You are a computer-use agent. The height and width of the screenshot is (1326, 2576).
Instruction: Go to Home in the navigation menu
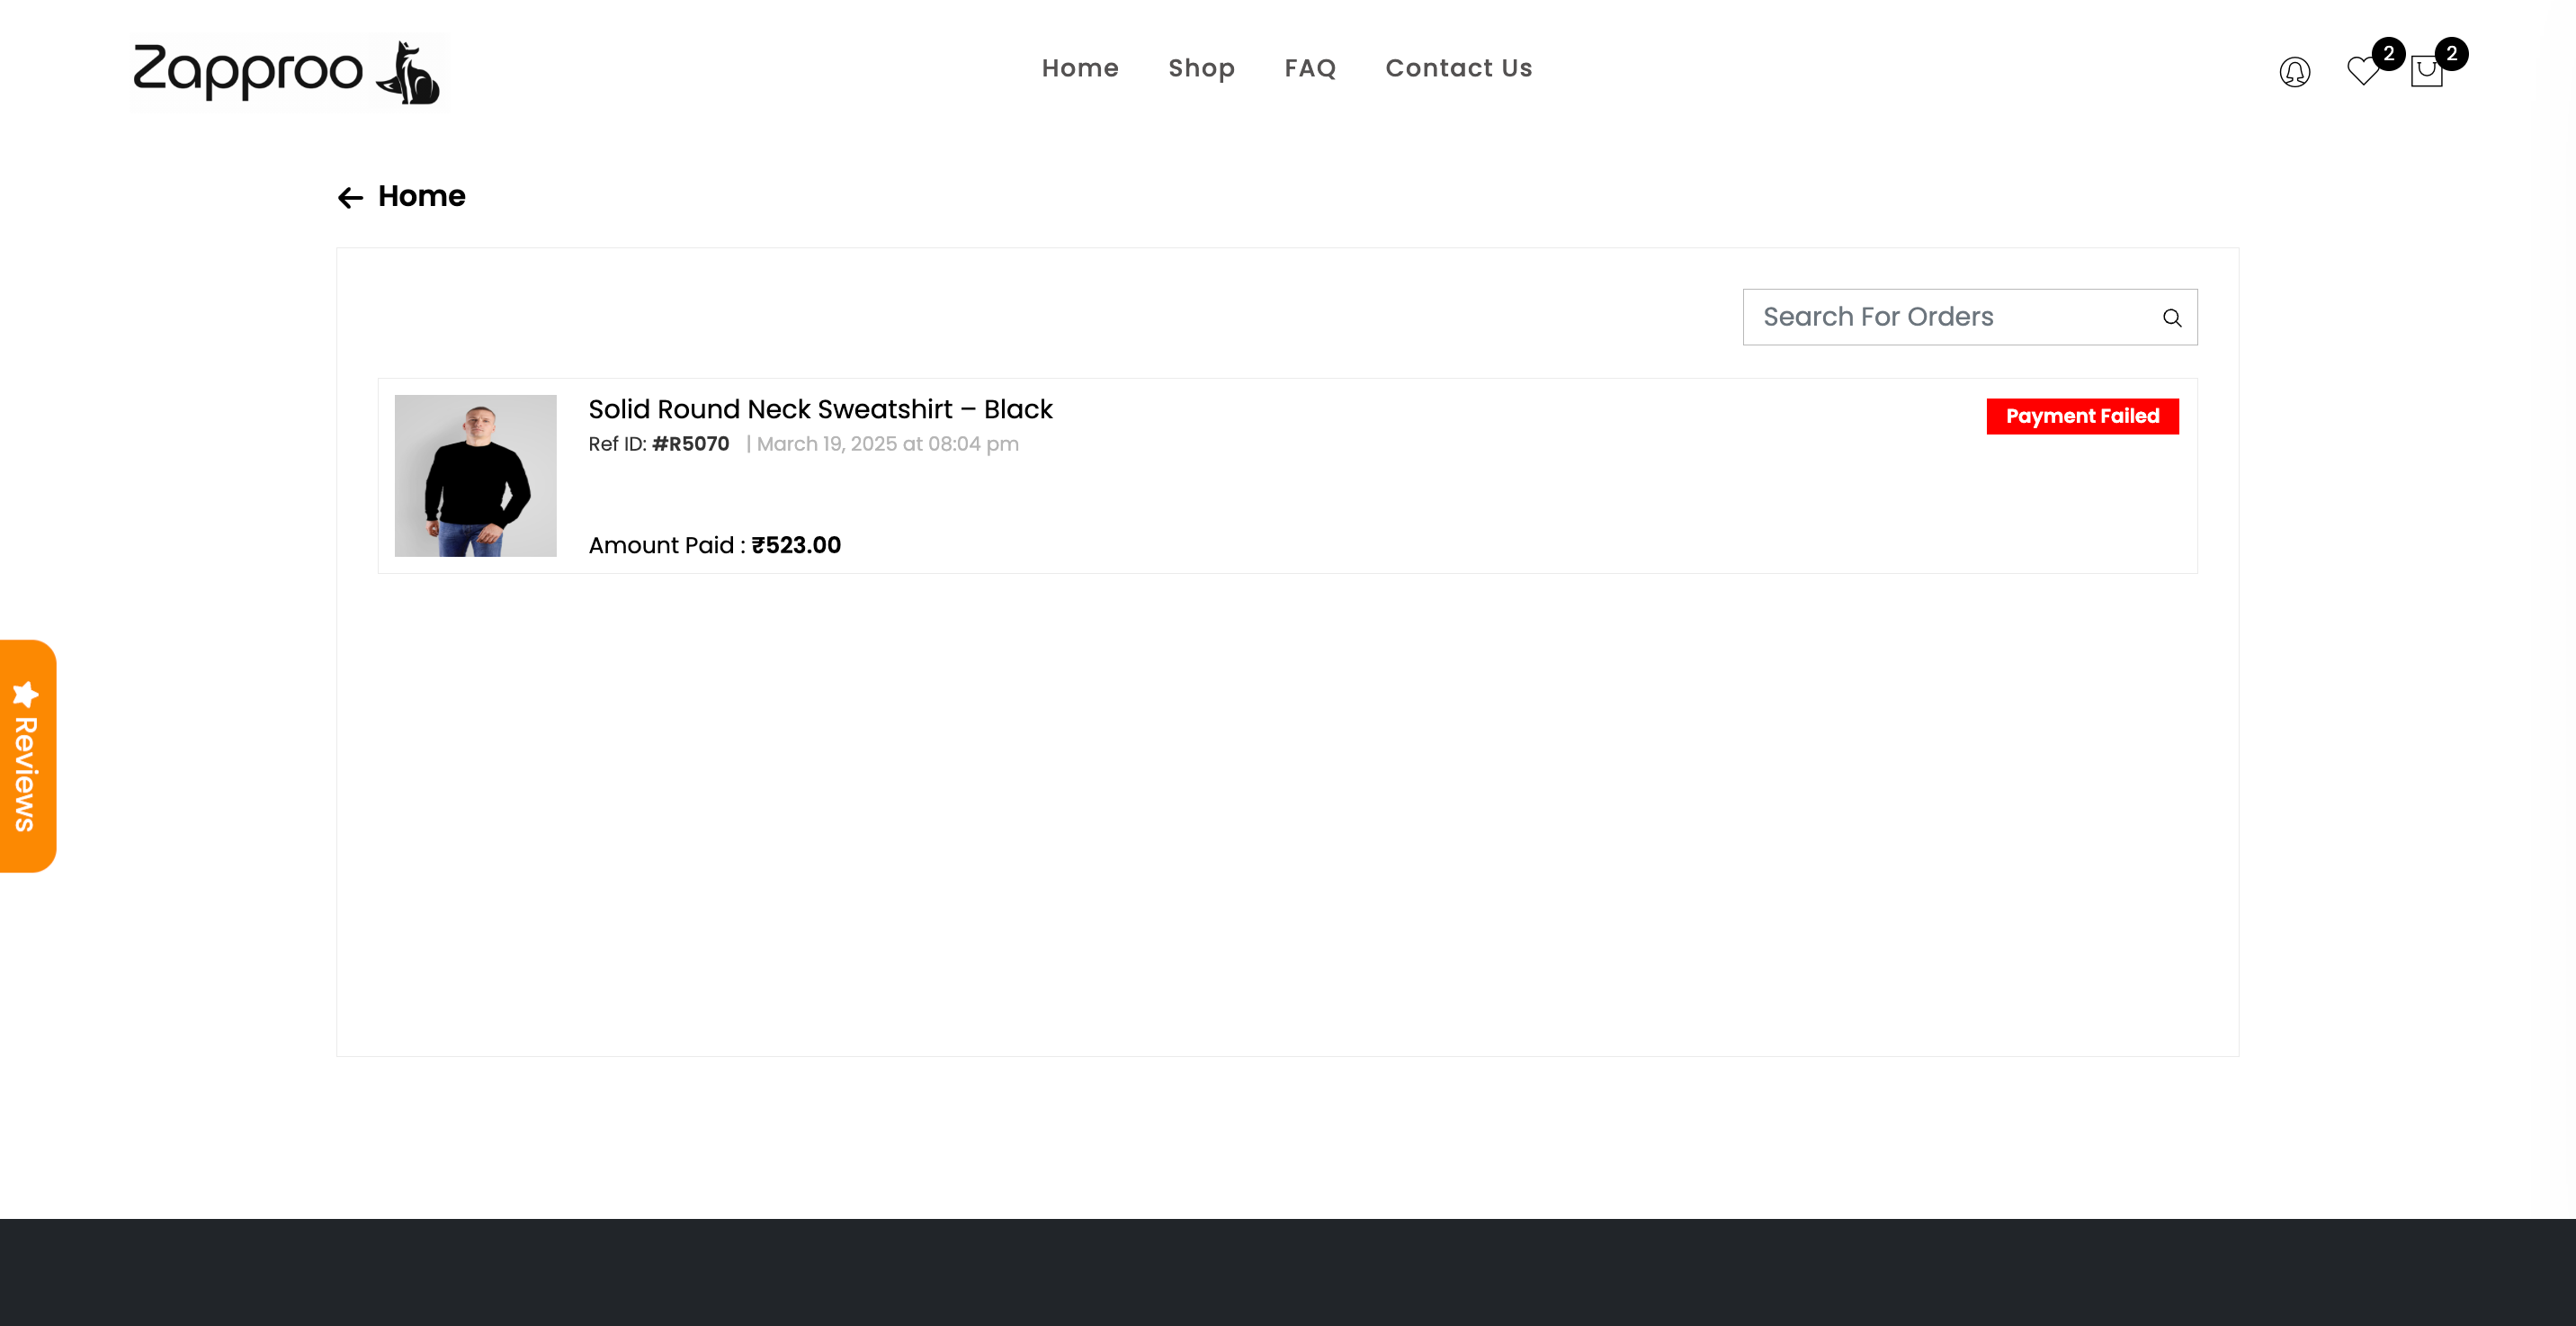(1080, 68)
